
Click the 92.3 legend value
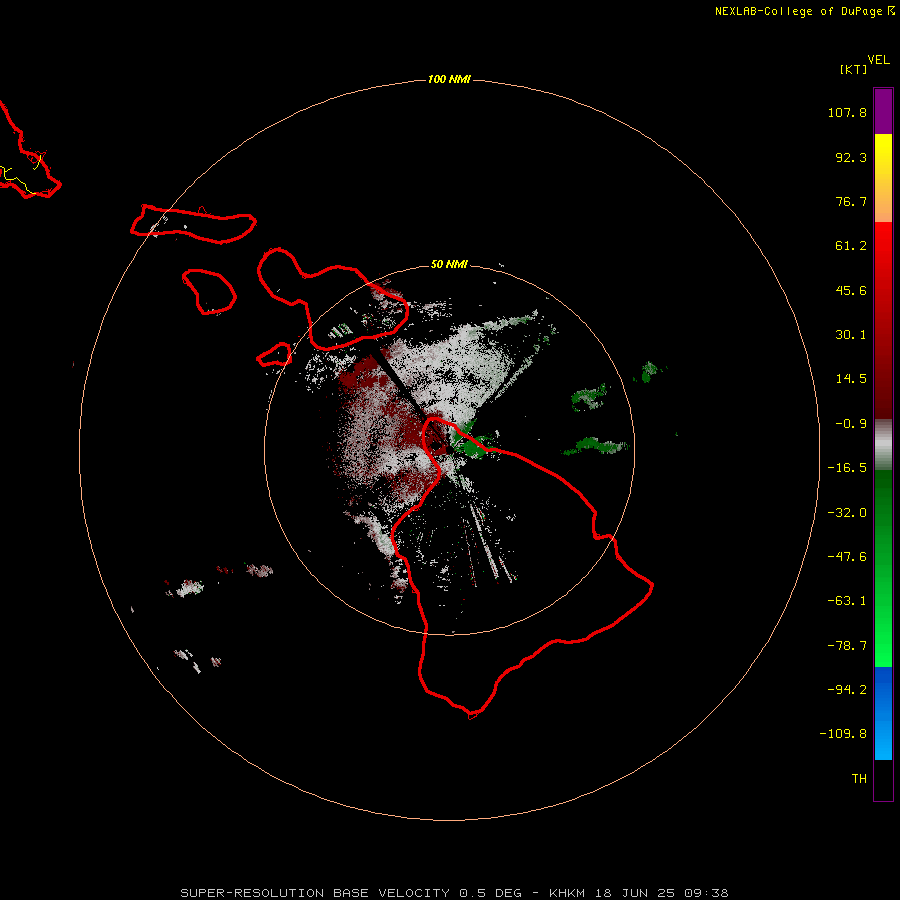851,157
